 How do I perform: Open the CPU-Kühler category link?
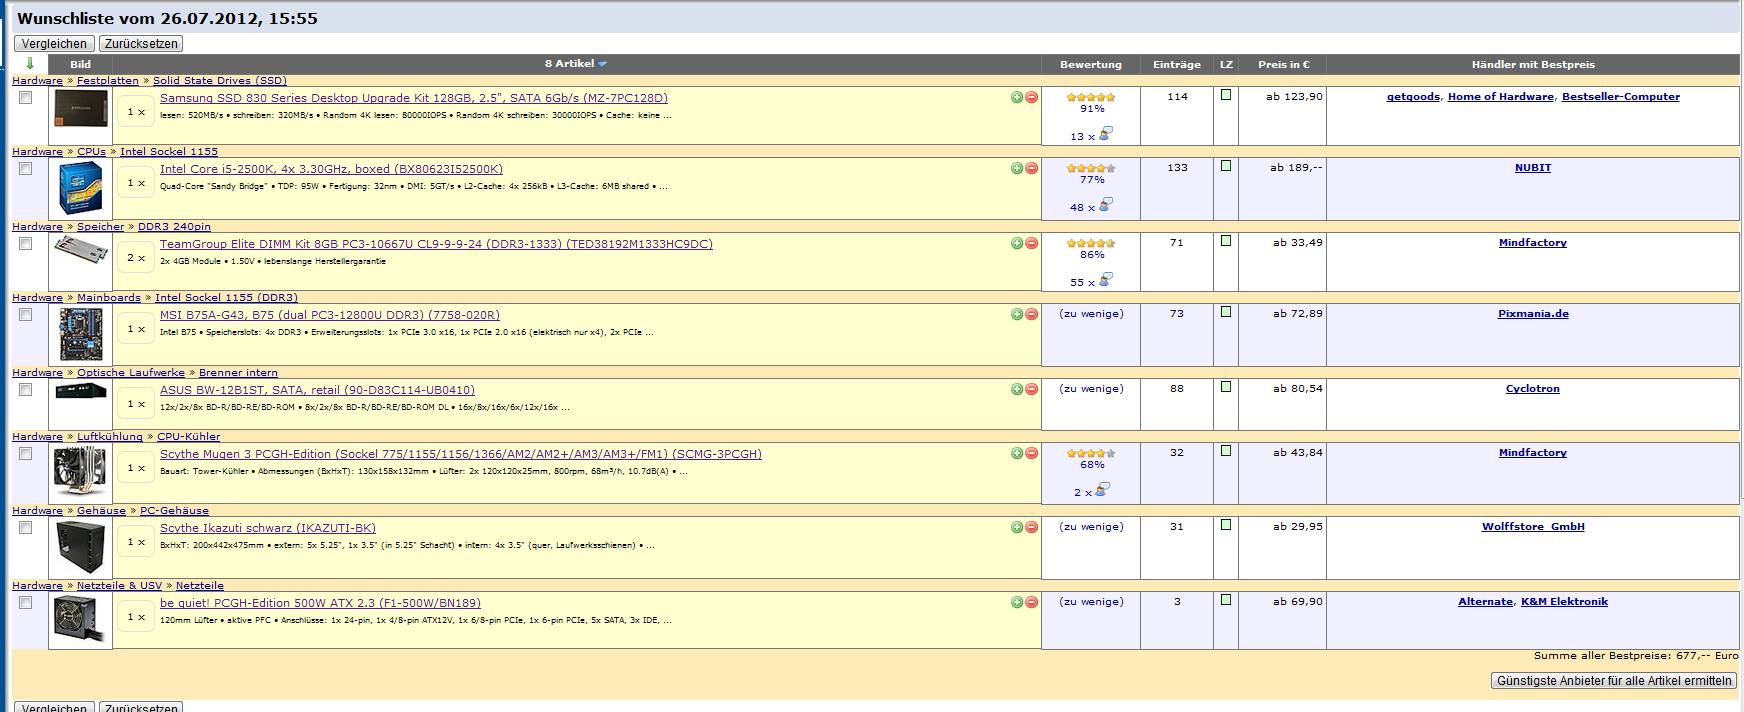pyautogui.click(x=188, y=437)
